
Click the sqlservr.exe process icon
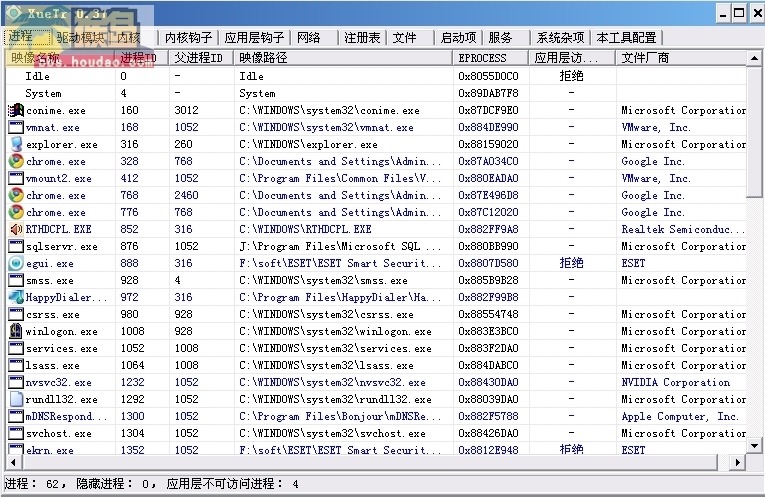click(x=16, y=246)
